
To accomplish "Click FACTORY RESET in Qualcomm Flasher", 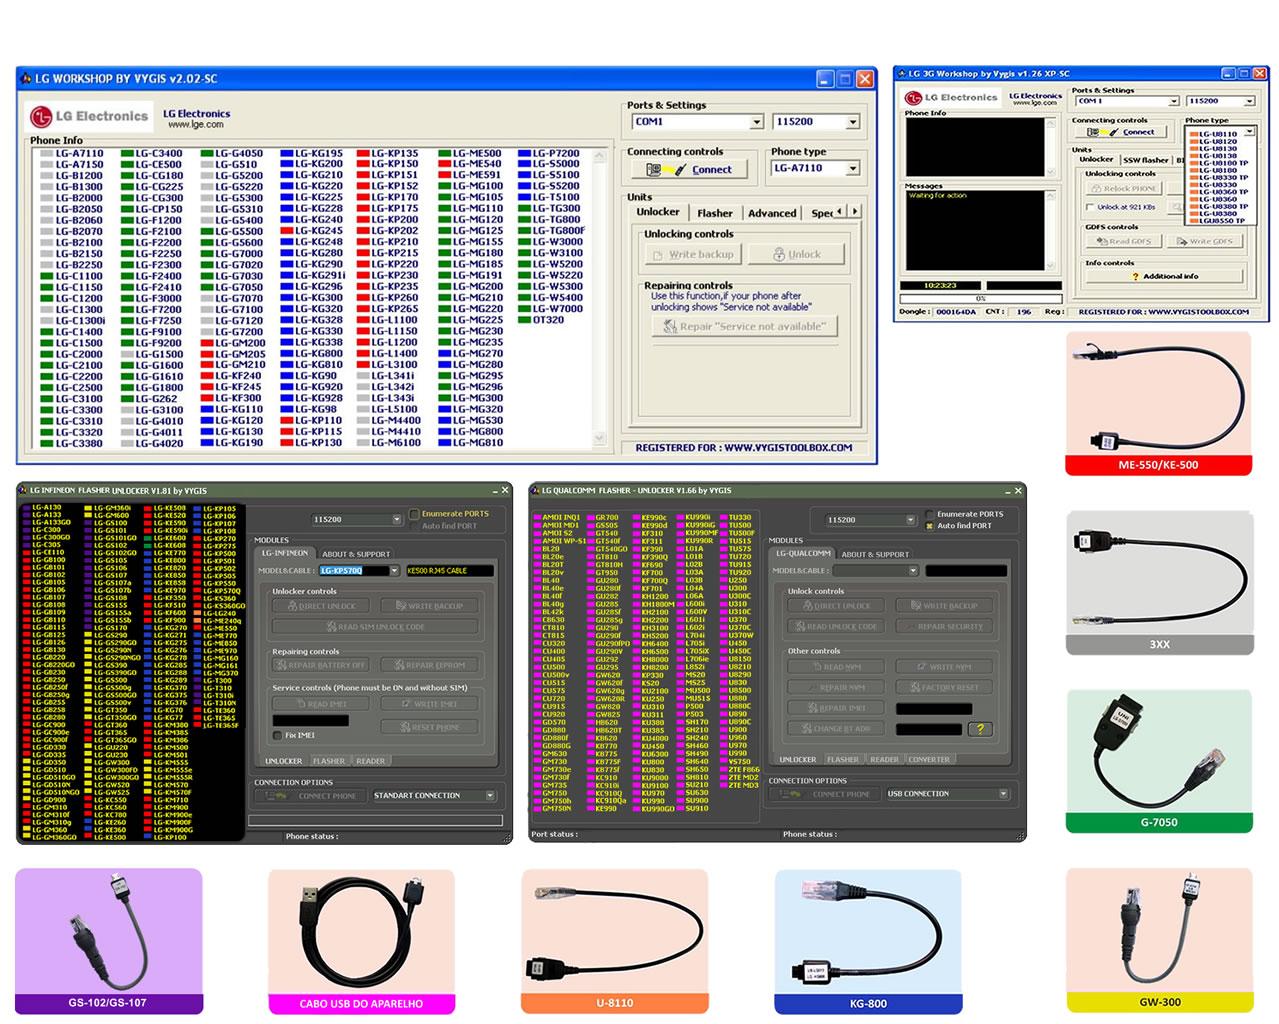I will (942, 687).
